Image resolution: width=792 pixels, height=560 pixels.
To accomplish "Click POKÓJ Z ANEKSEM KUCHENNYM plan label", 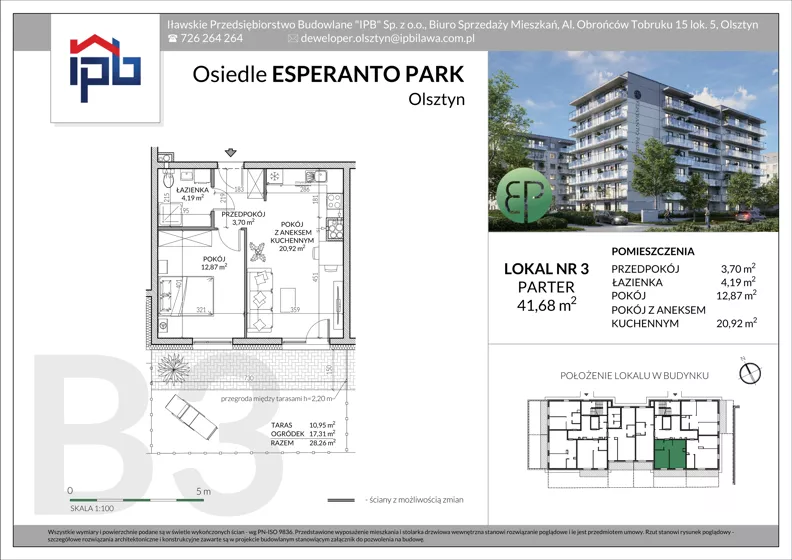I will point(293,236).
